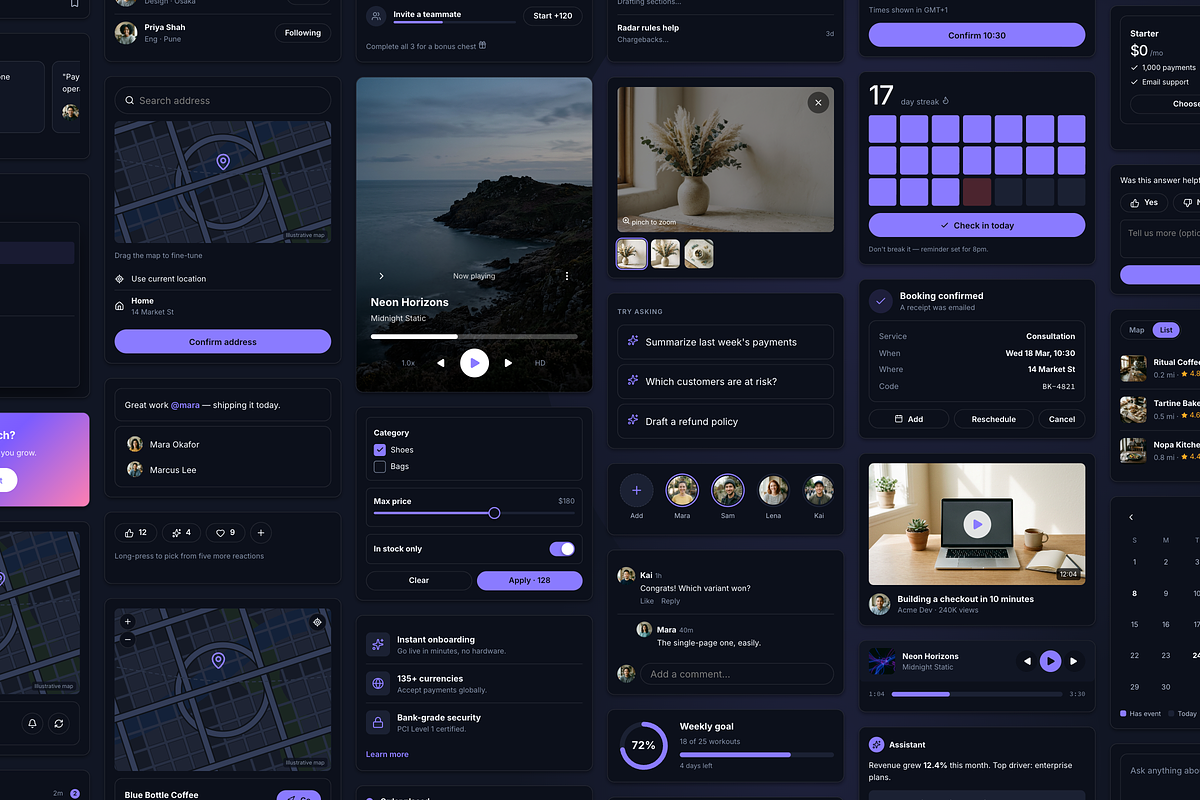Like Kai's comment
1200x800 pixels.
647,601
